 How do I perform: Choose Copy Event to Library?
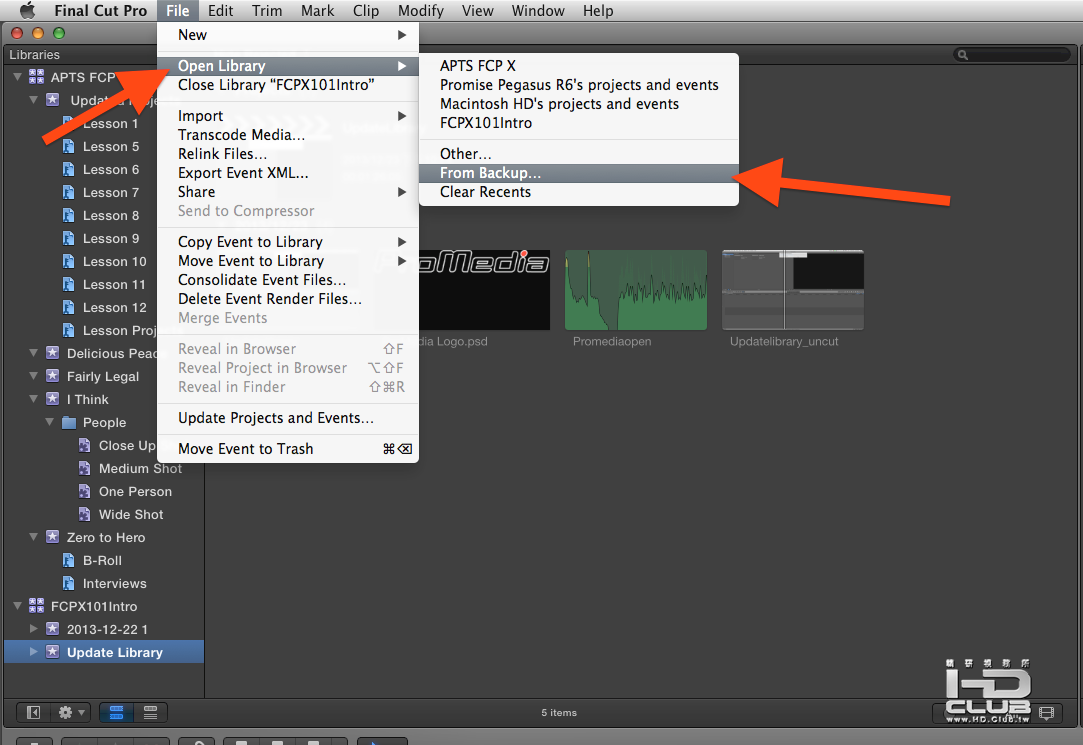pos(287,242)
